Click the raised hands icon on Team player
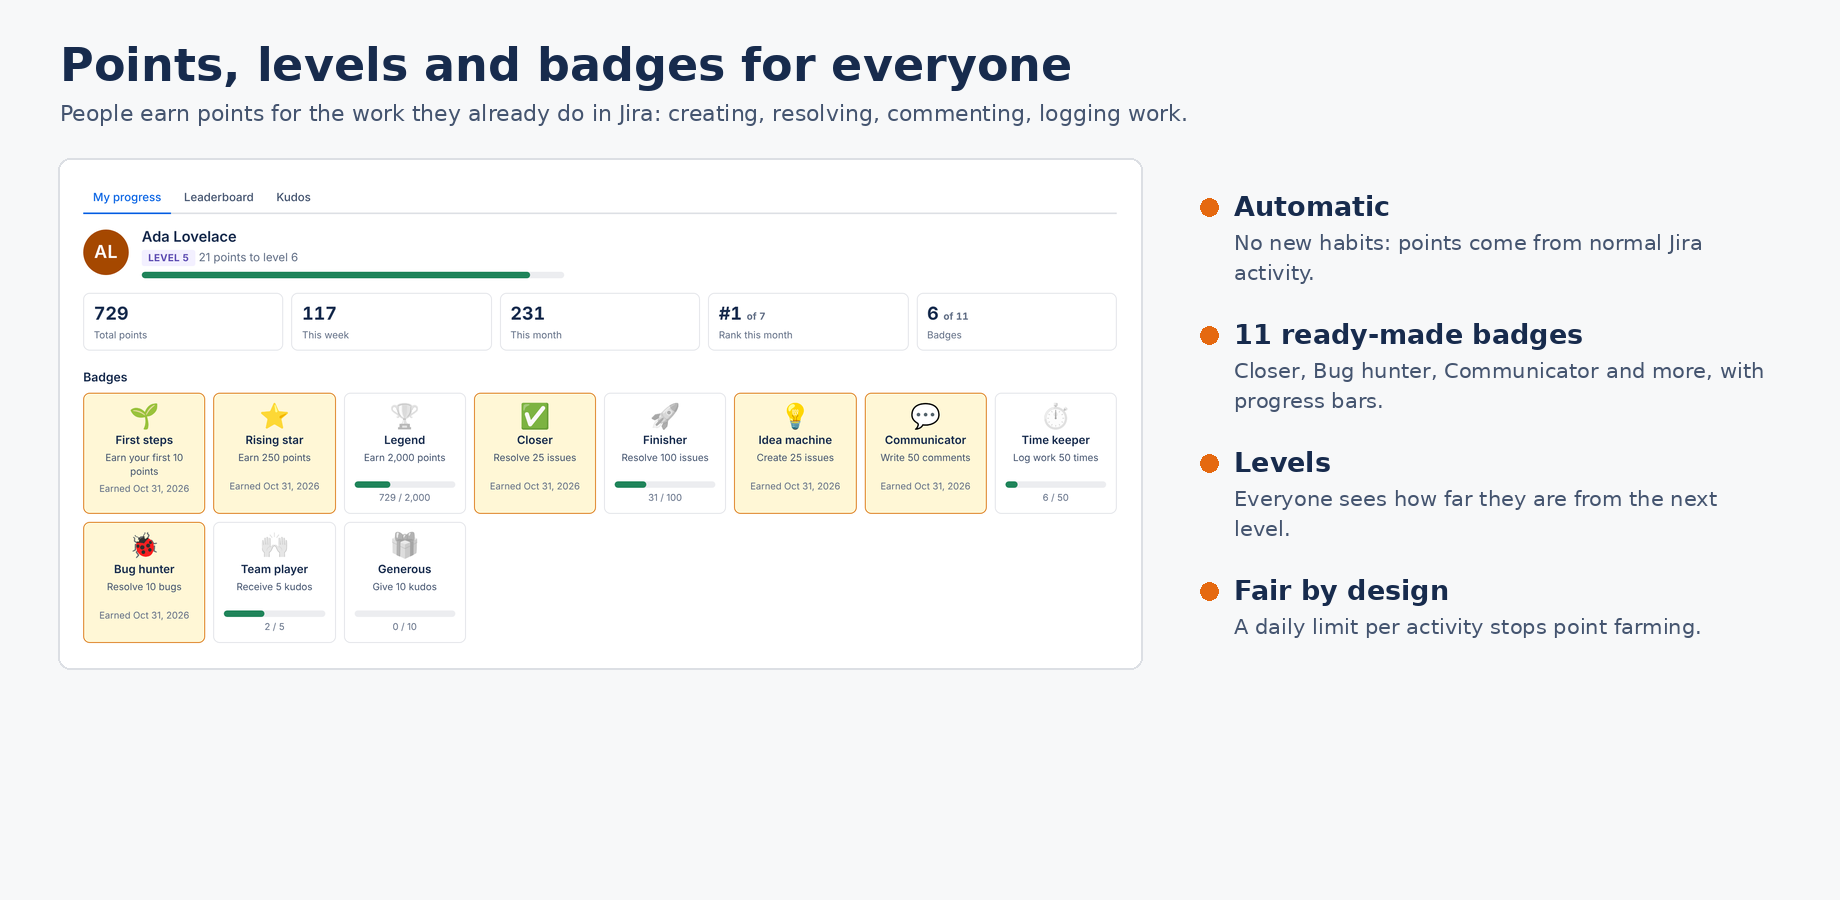Image resolution: width=1840 pixels, height=900 pixels. coord(274,545)
